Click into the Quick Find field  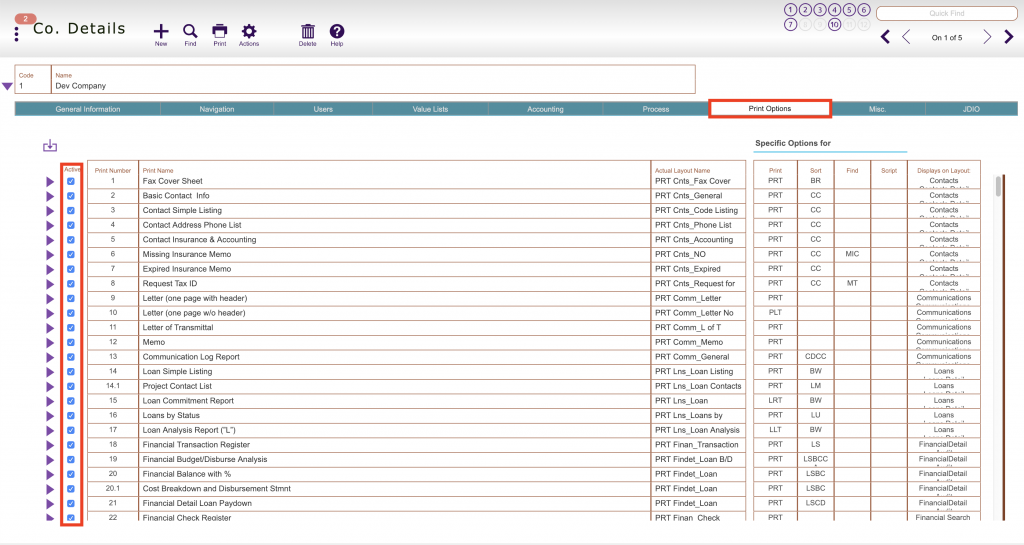(x=946, y=13)
